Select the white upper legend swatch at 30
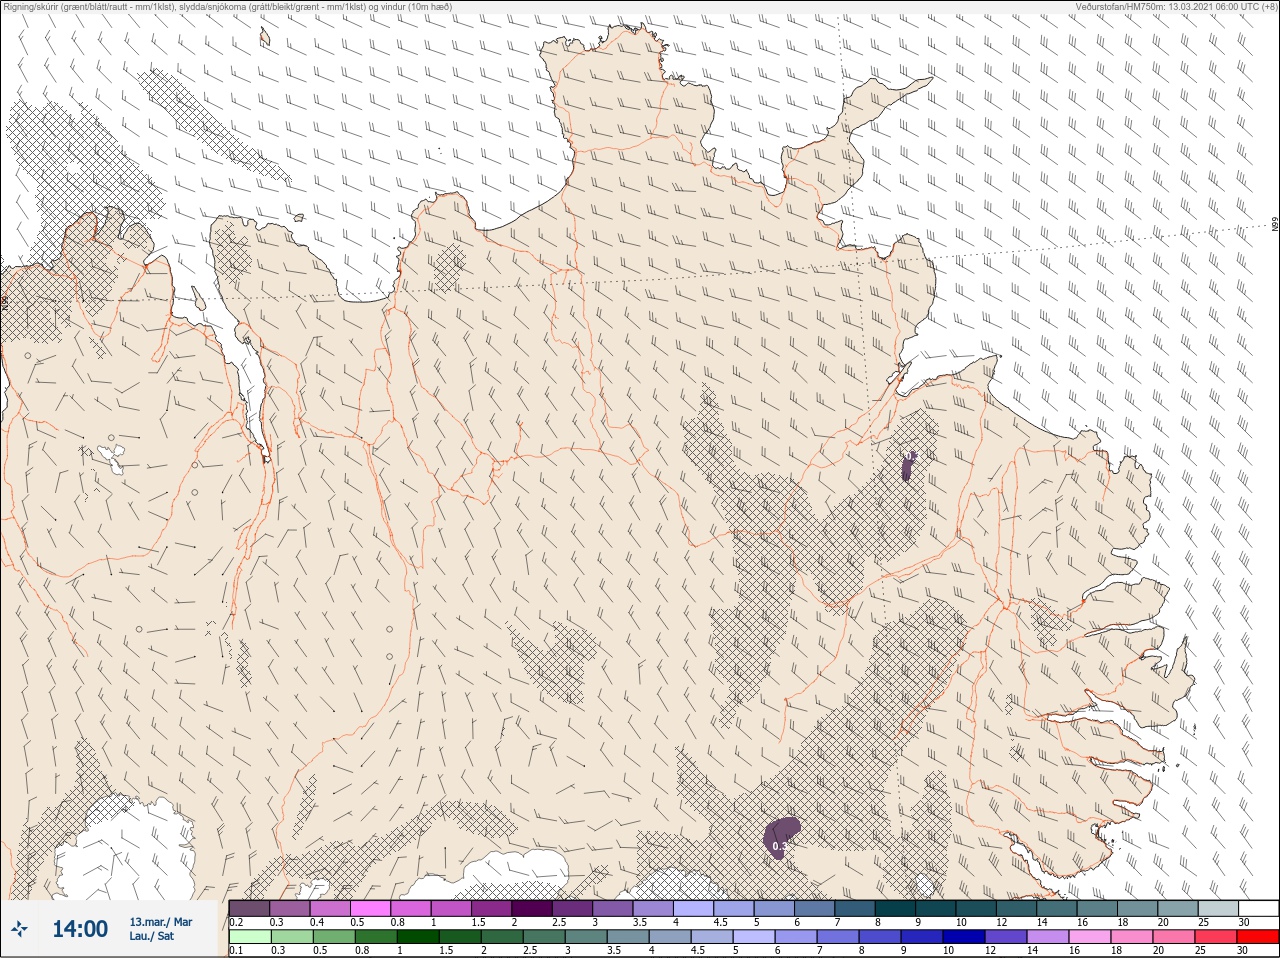The height and width of the screenshot is (958, 1280). pyautogui.click(x=1258, y=909)
